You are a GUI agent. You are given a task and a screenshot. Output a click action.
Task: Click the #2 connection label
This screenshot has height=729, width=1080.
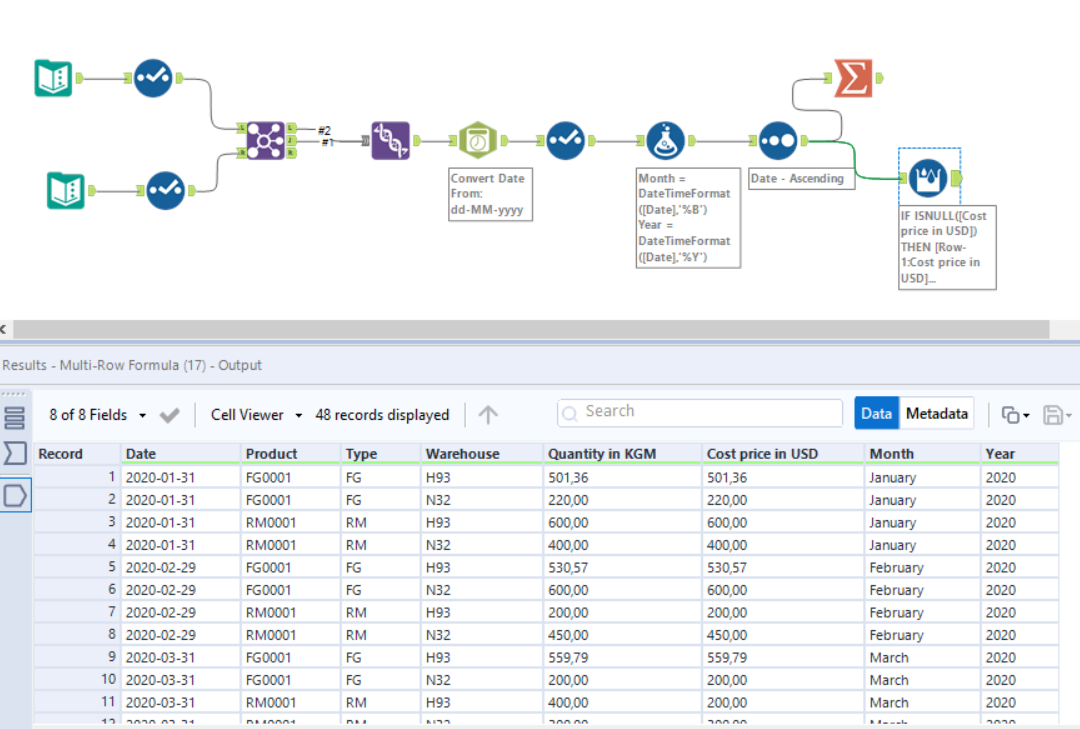(324, 130)
